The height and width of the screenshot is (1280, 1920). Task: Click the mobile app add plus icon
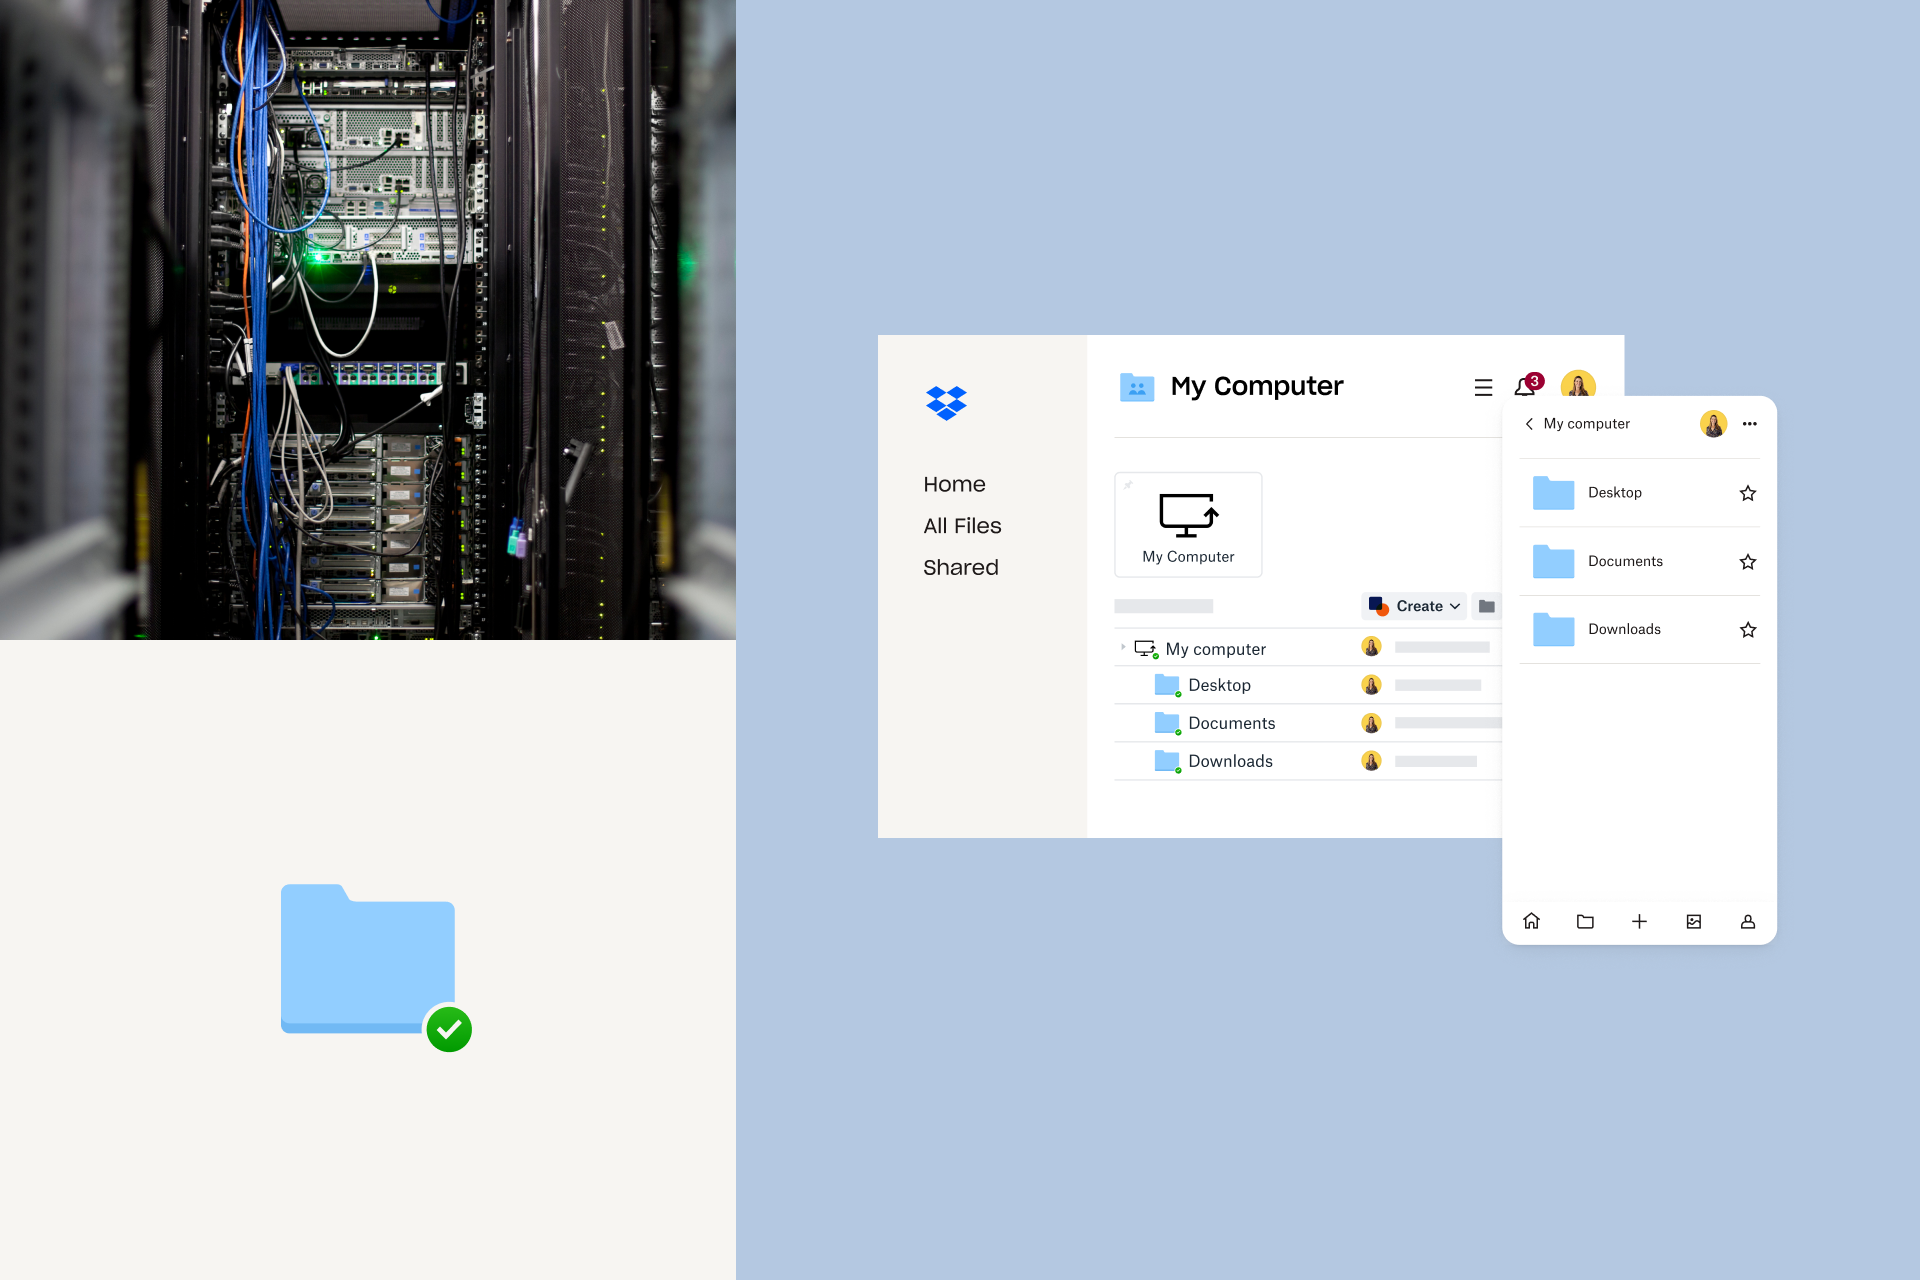1639,920
